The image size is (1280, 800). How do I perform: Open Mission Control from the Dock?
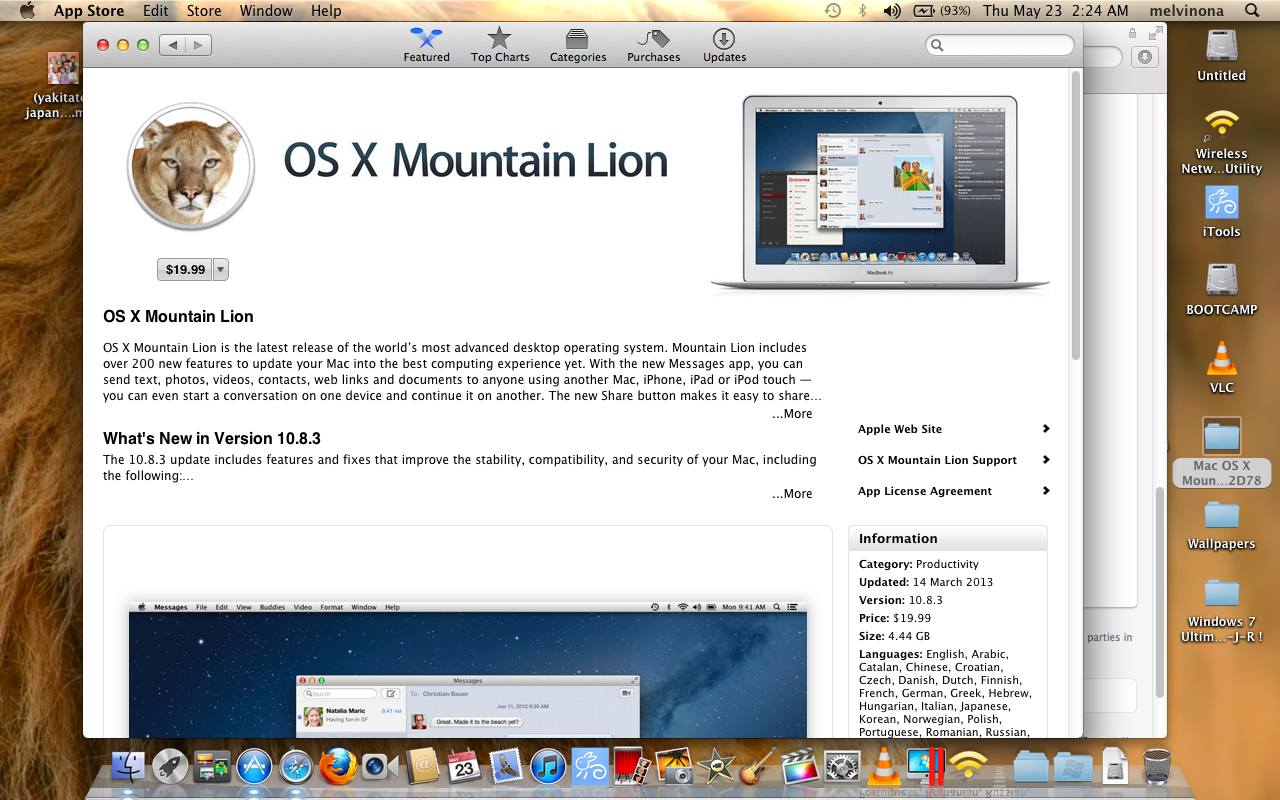[212, 767]
